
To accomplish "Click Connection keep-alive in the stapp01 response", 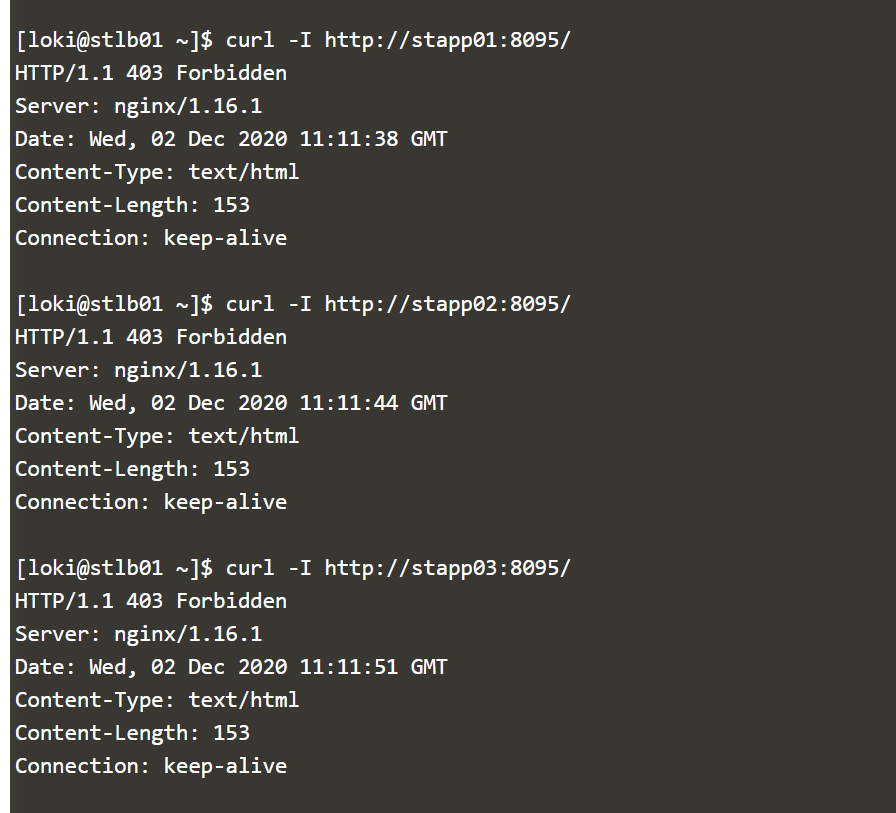I will (x=151, y=238).
